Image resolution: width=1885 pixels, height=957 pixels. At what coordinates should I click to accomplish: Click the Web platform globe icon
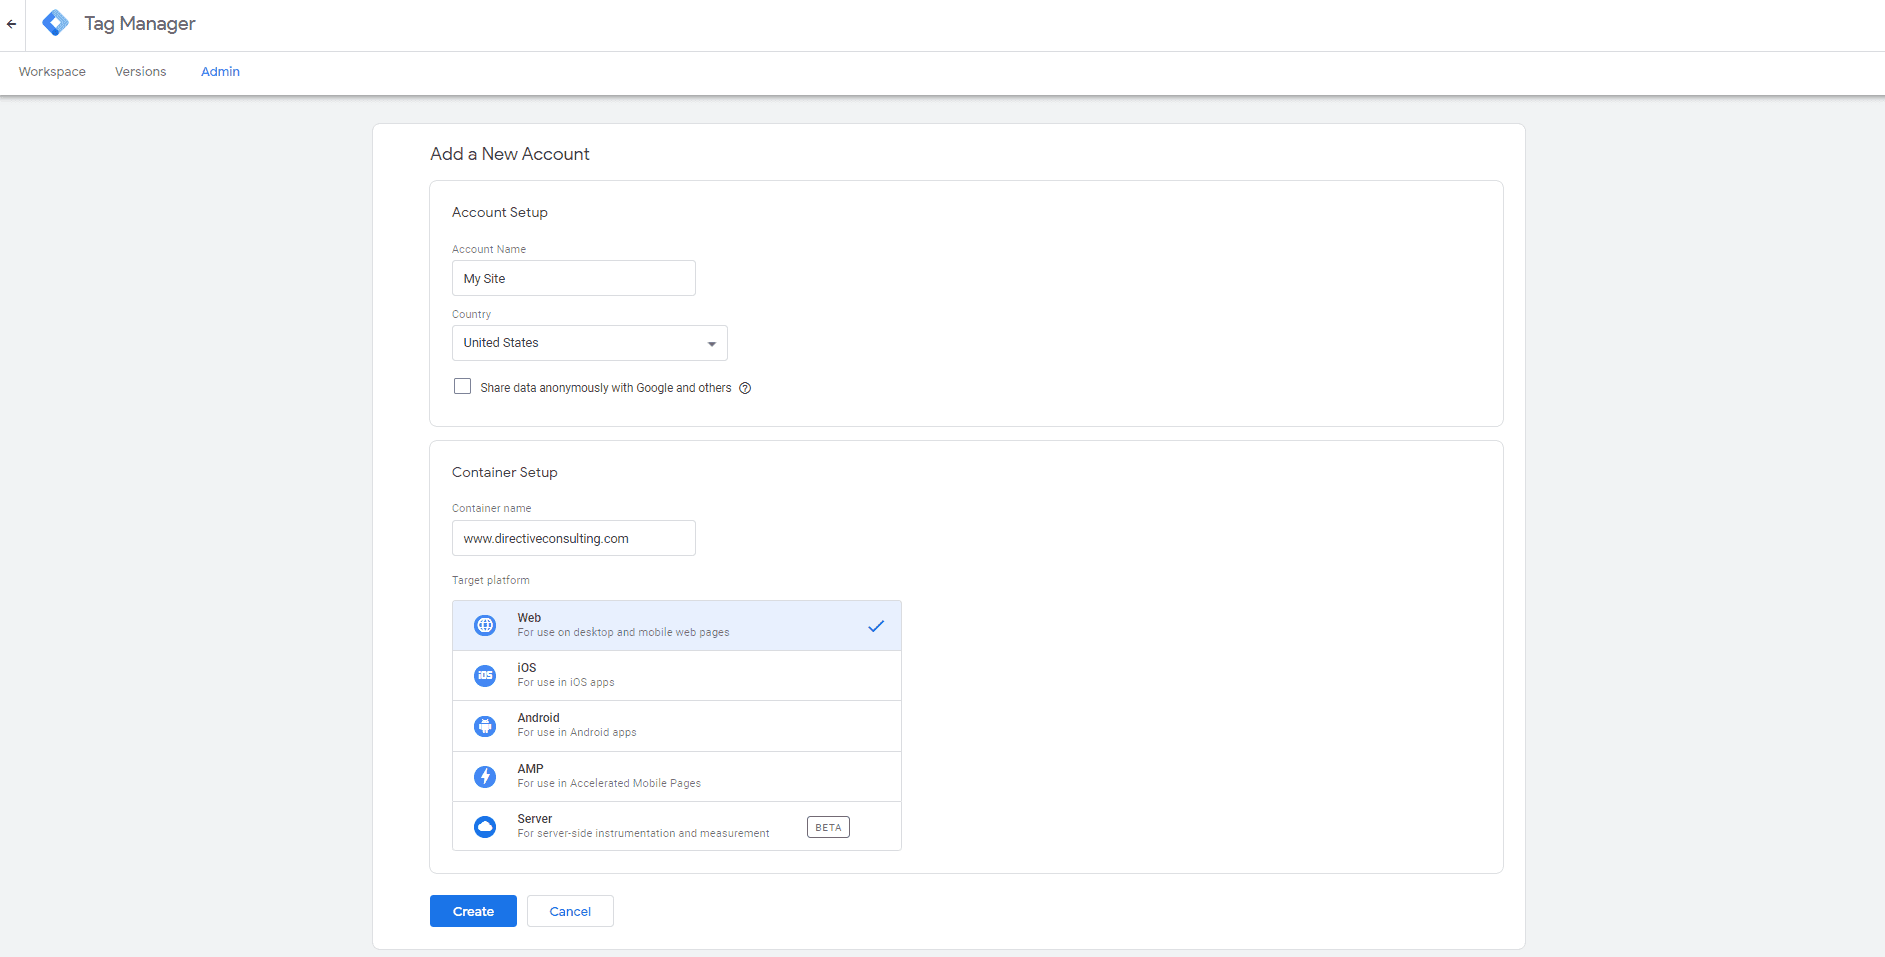485,625
